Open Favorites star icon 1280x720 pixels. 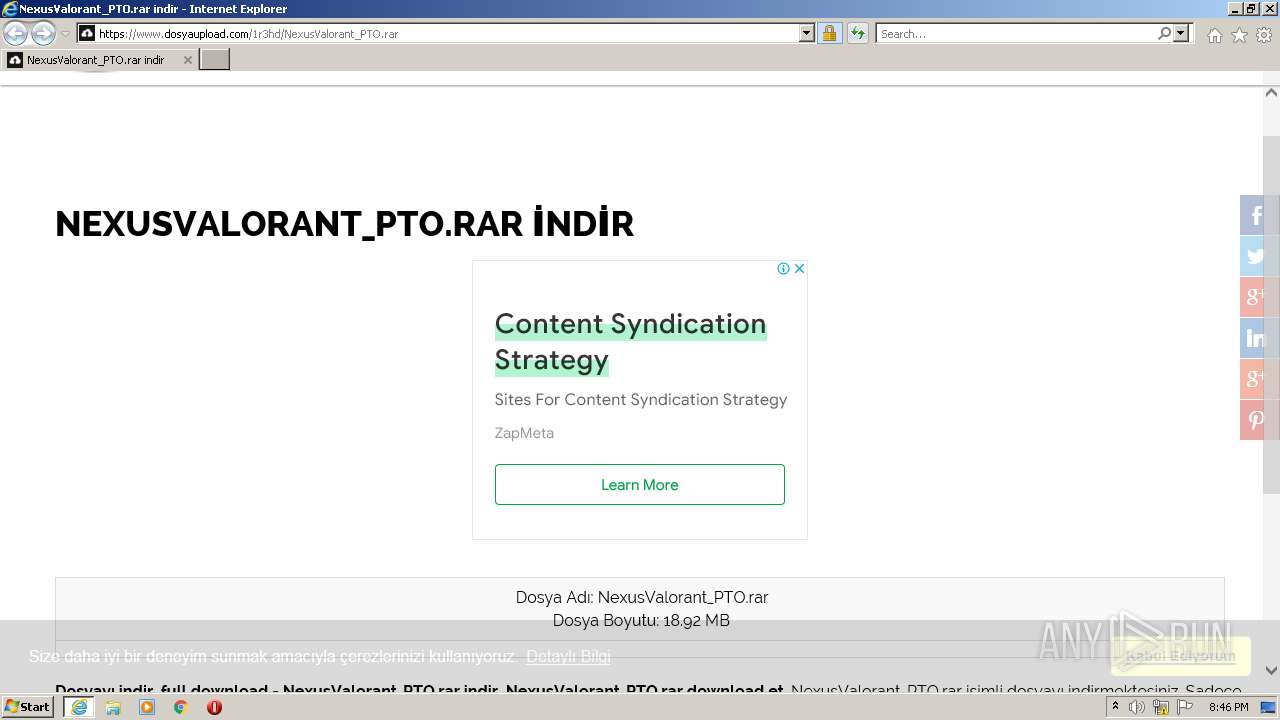pos(1239,35)
